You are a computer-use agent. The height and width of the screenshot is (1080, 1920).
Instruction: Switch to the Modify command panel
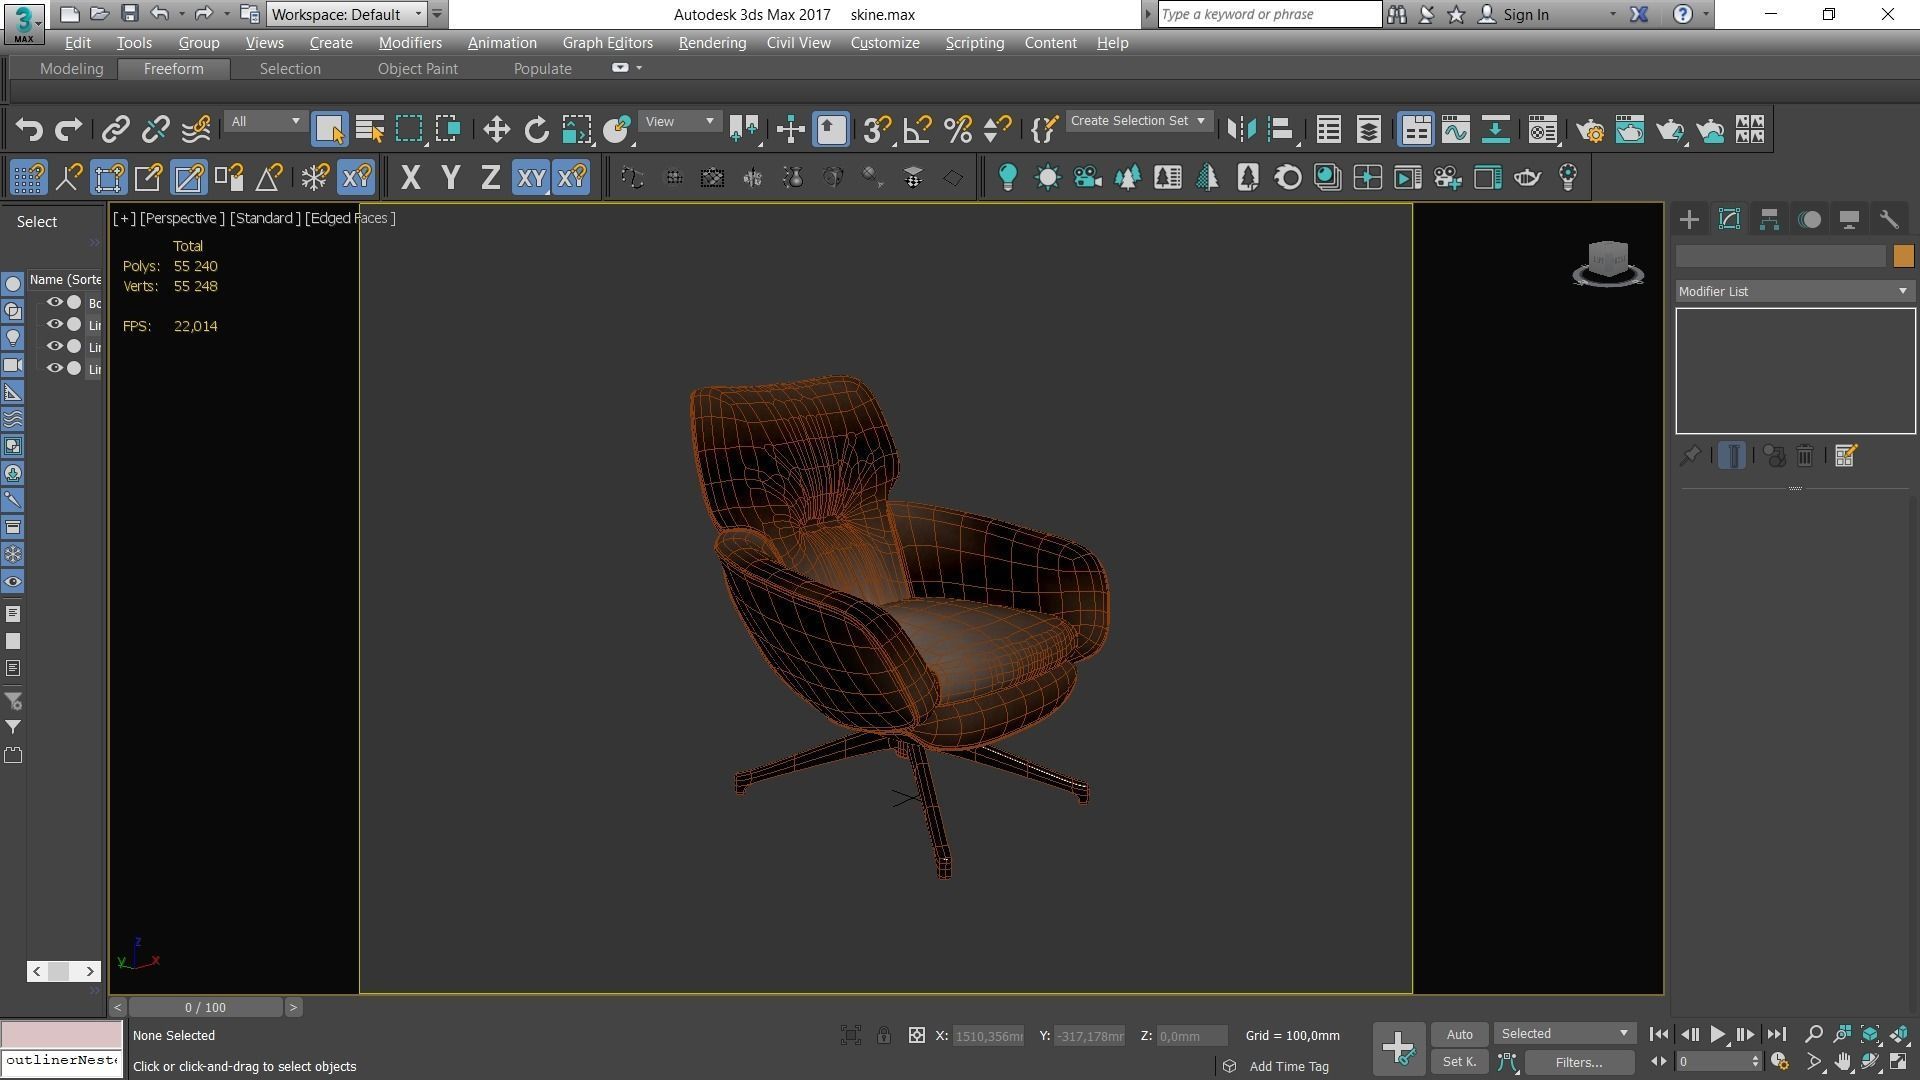[1729, 220]
